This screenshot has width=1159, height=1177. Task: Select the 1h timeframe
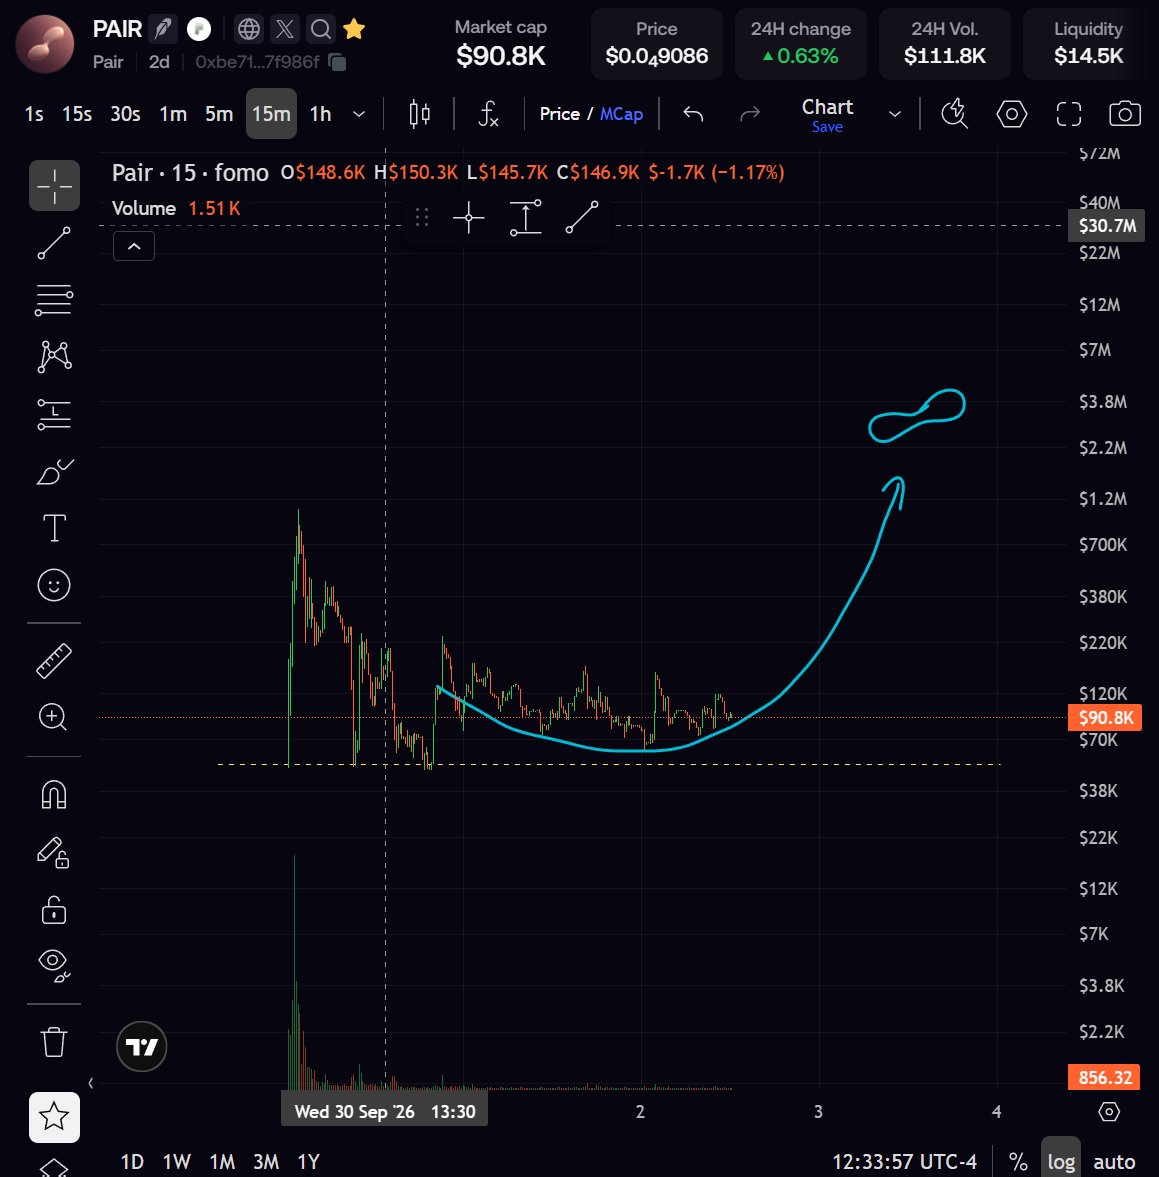[321, 114]
